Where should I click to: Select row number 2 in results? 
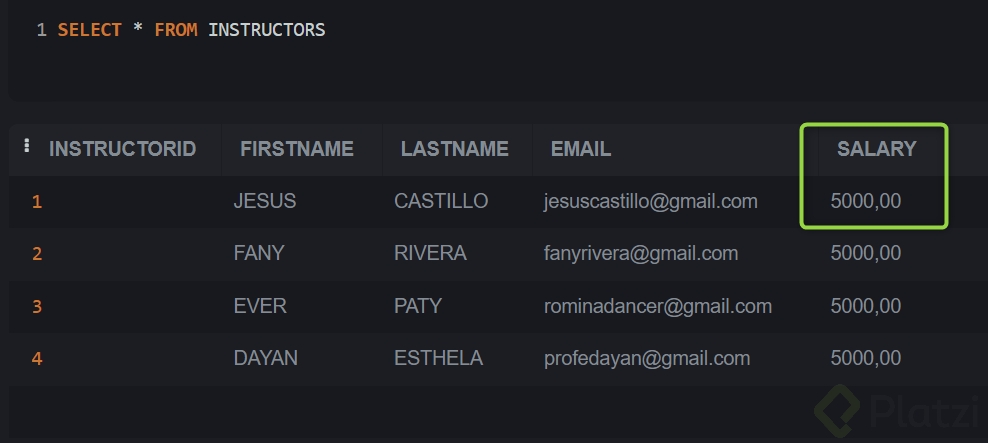point(37,254)
